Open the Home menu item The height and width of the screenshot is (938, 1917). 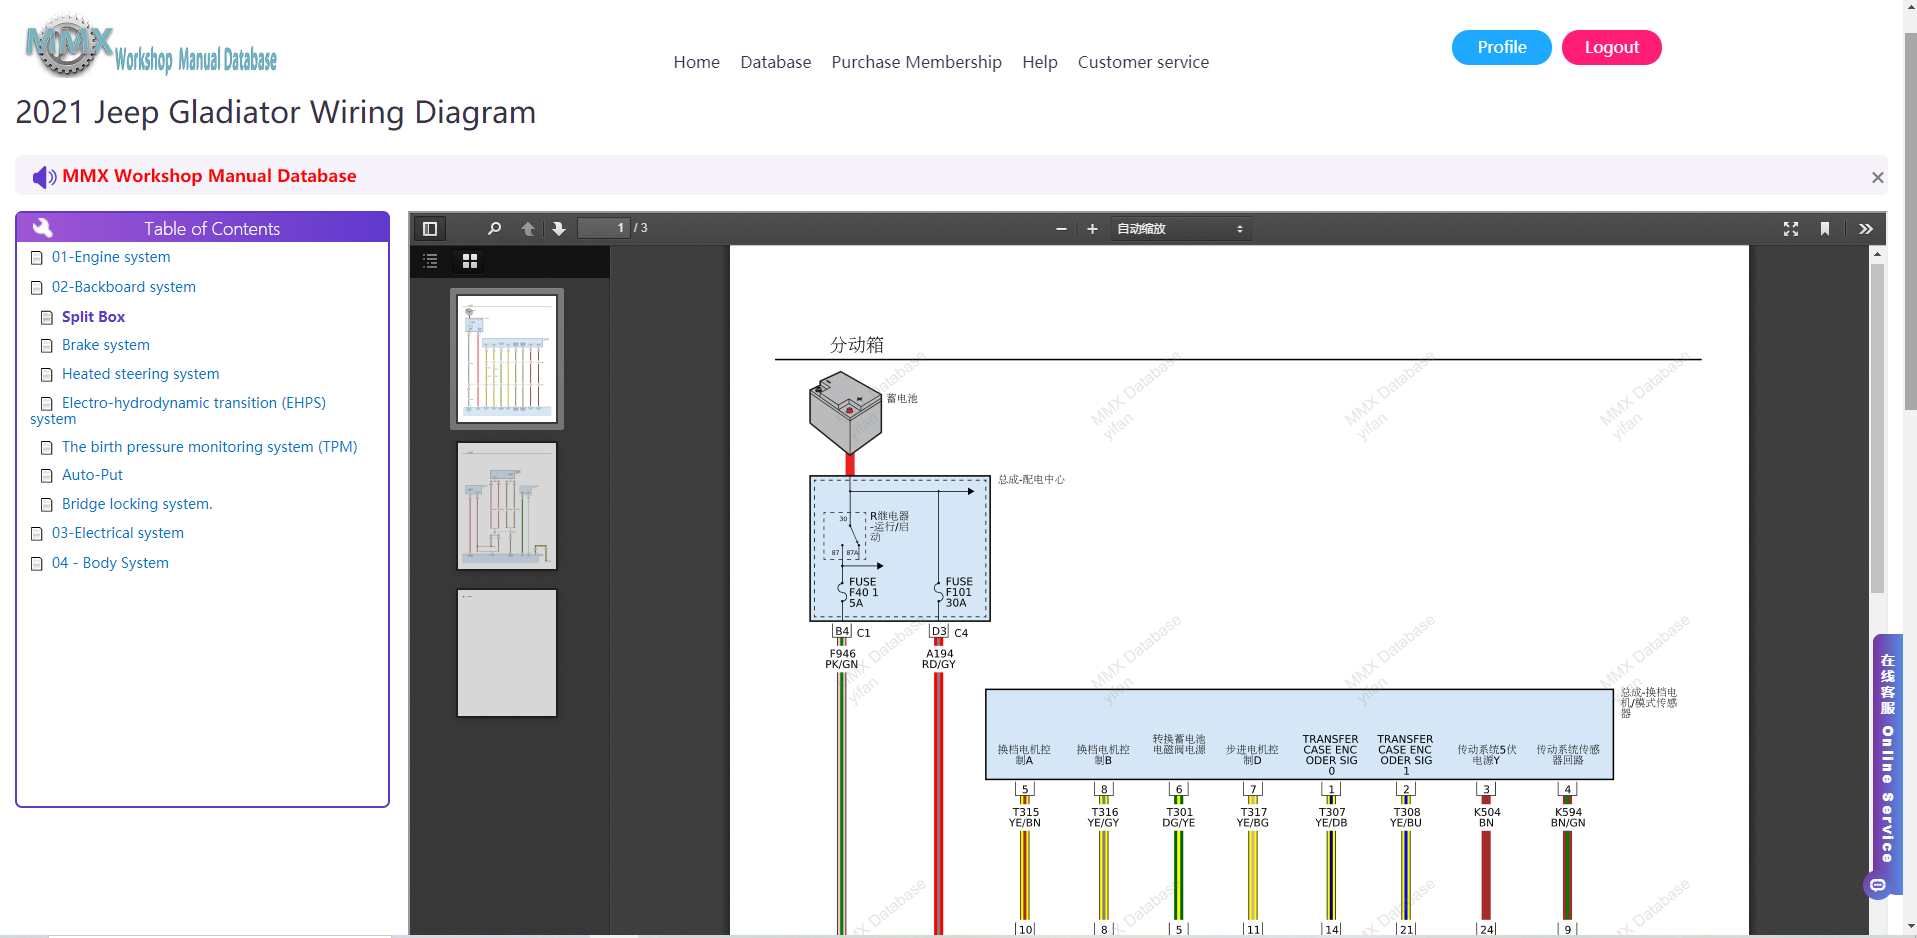click(697, 62)
